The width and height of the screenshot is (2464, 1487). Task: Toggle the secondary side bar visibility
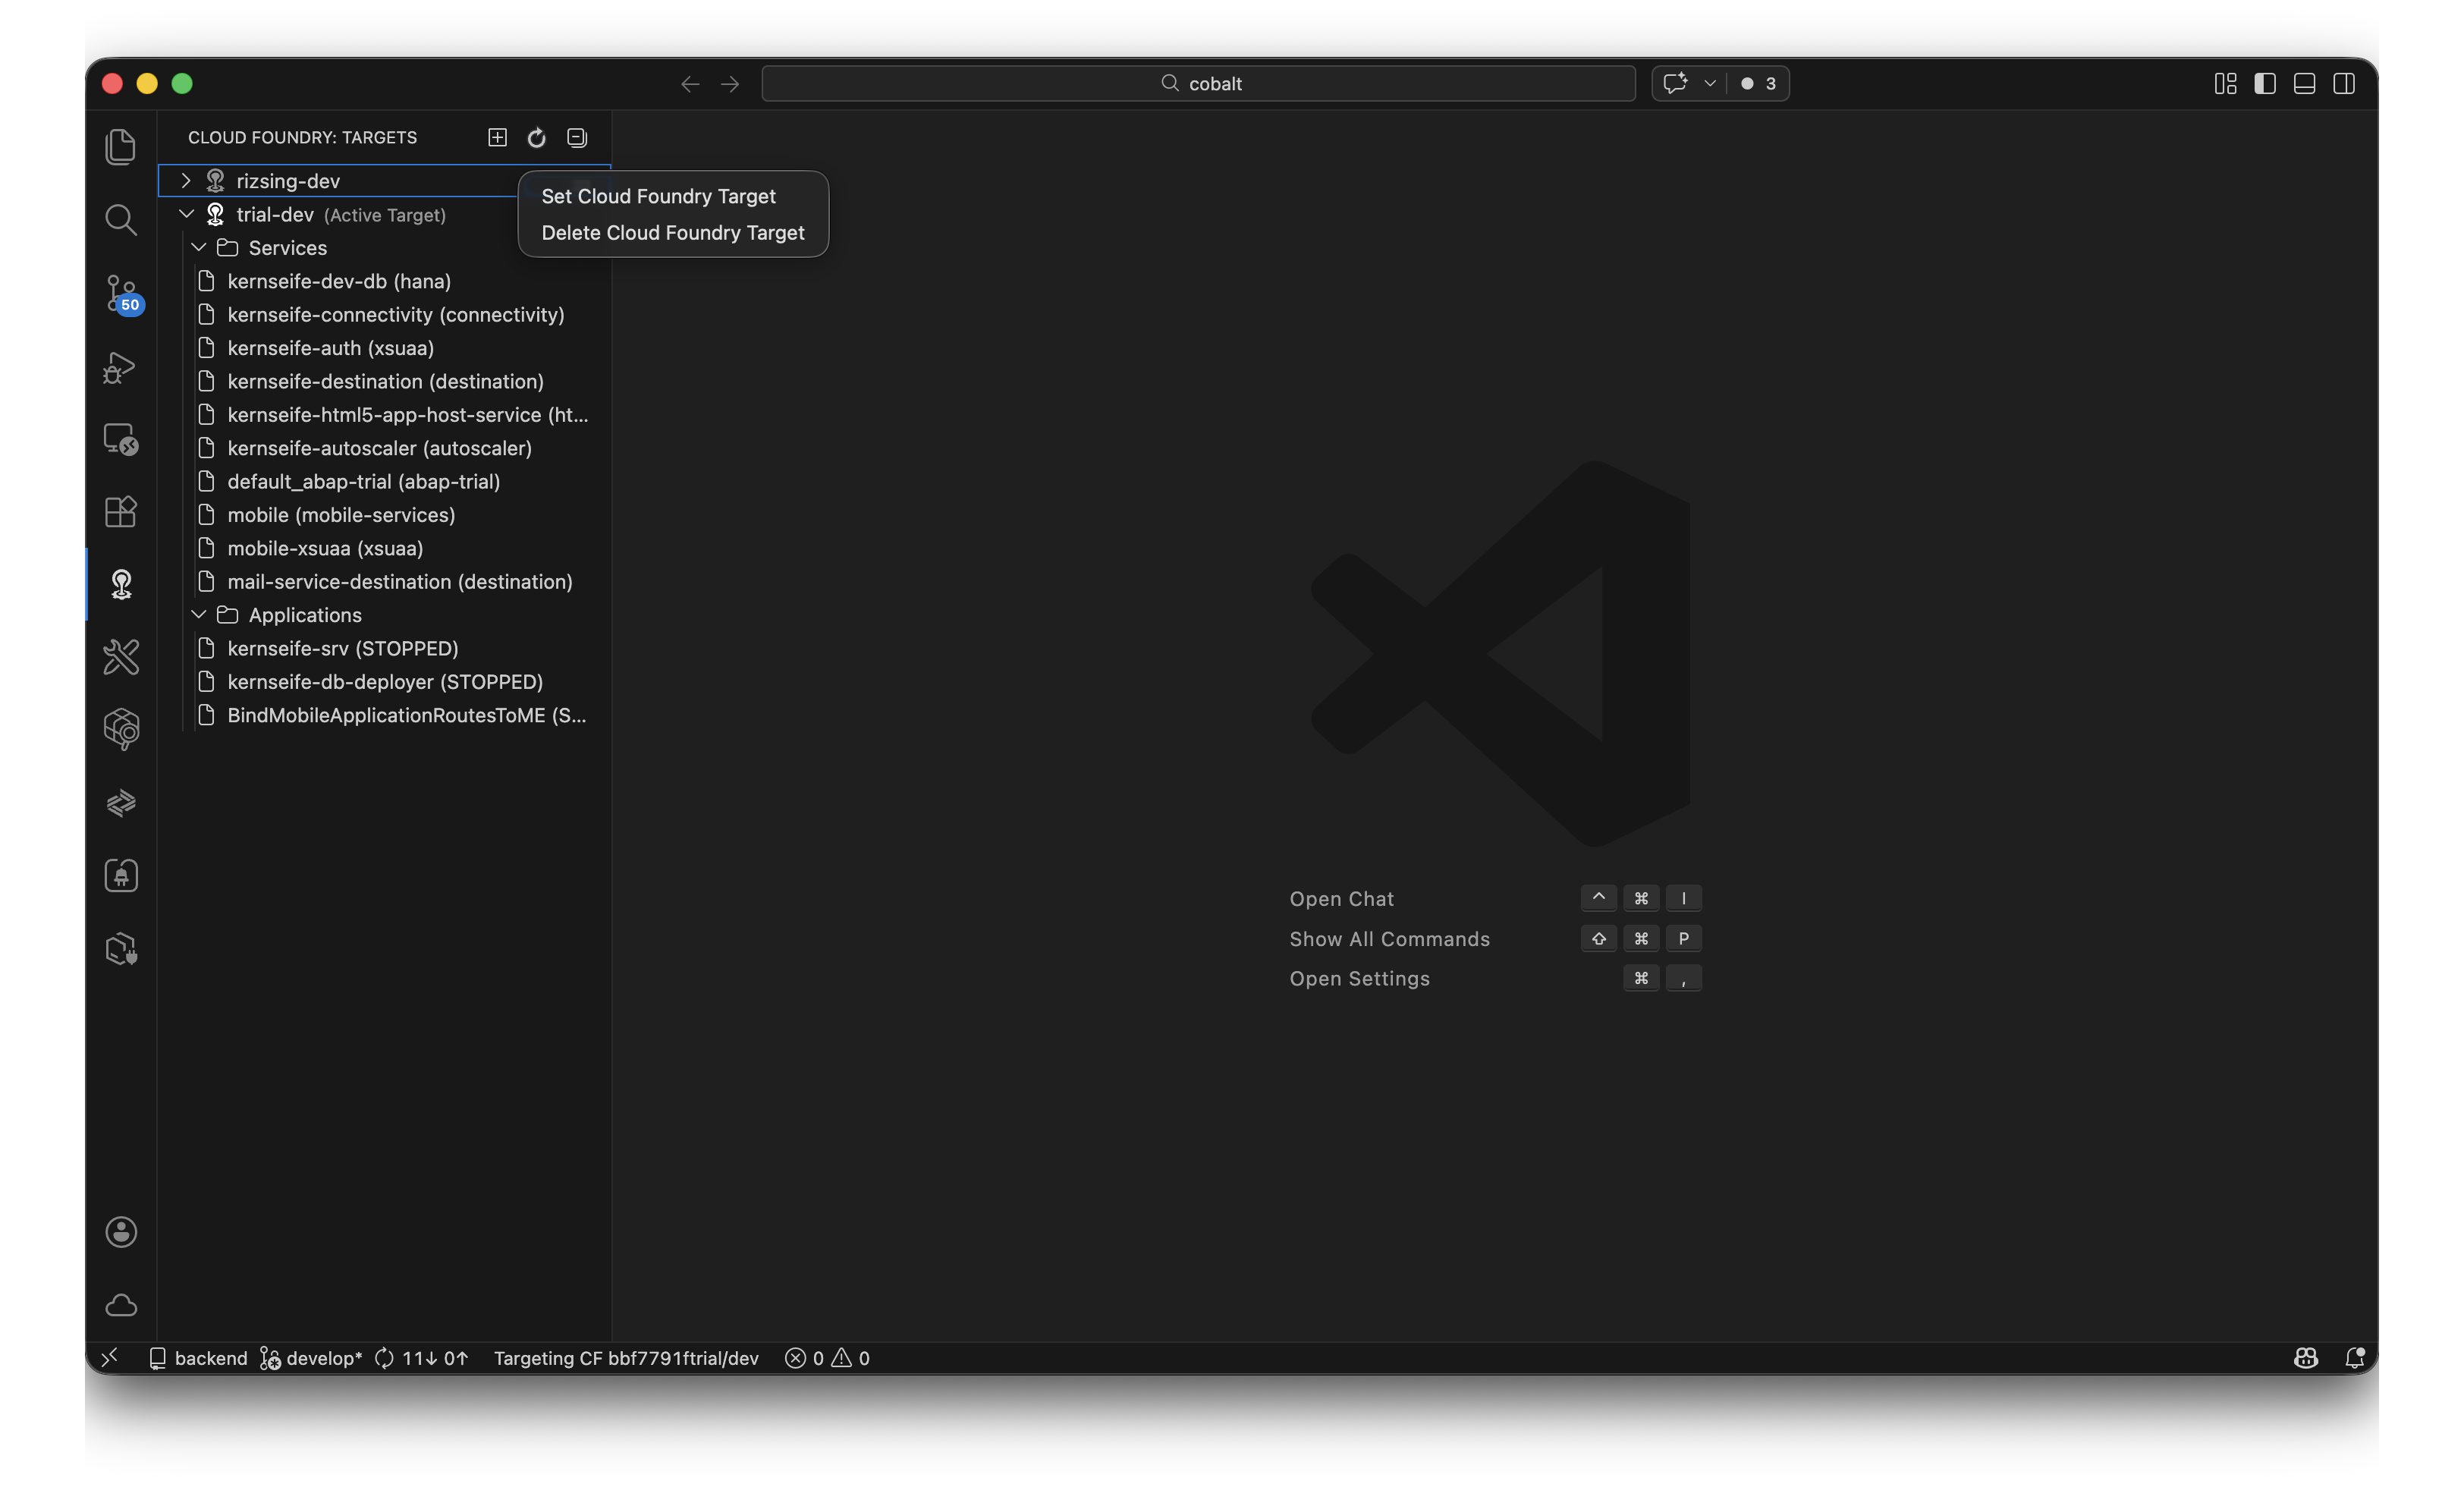point(2344,84)
